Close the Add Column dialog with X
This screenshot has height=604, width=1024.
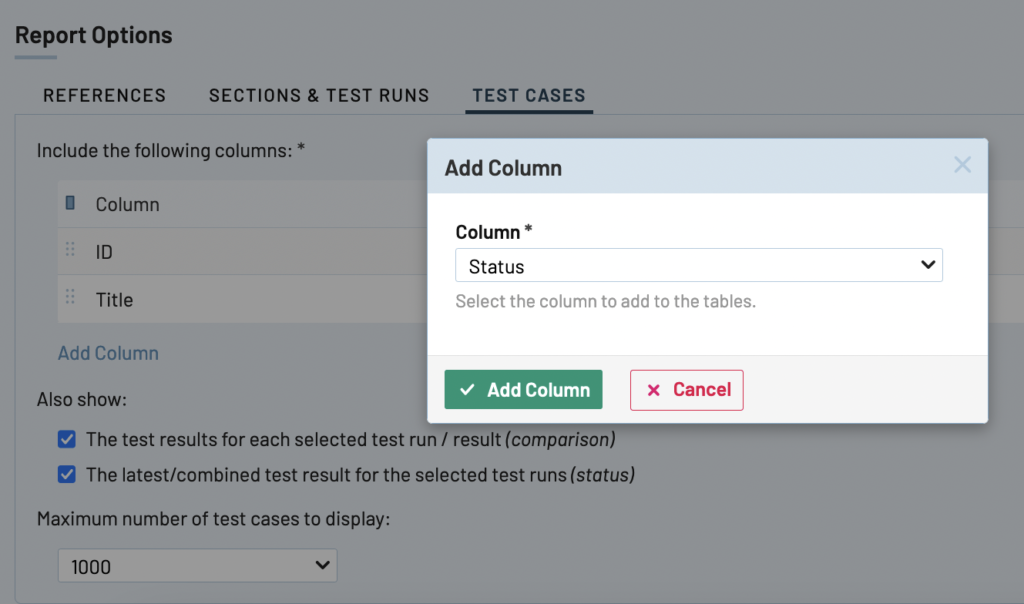tap(962, 165)
